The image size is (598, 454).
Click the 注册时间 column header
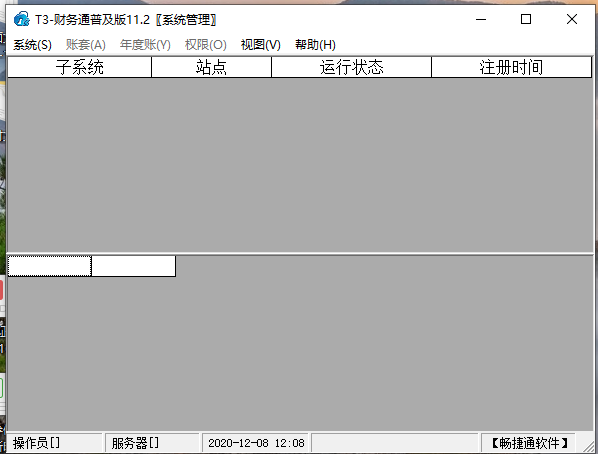pyautogui.click(x=511, y=67)
